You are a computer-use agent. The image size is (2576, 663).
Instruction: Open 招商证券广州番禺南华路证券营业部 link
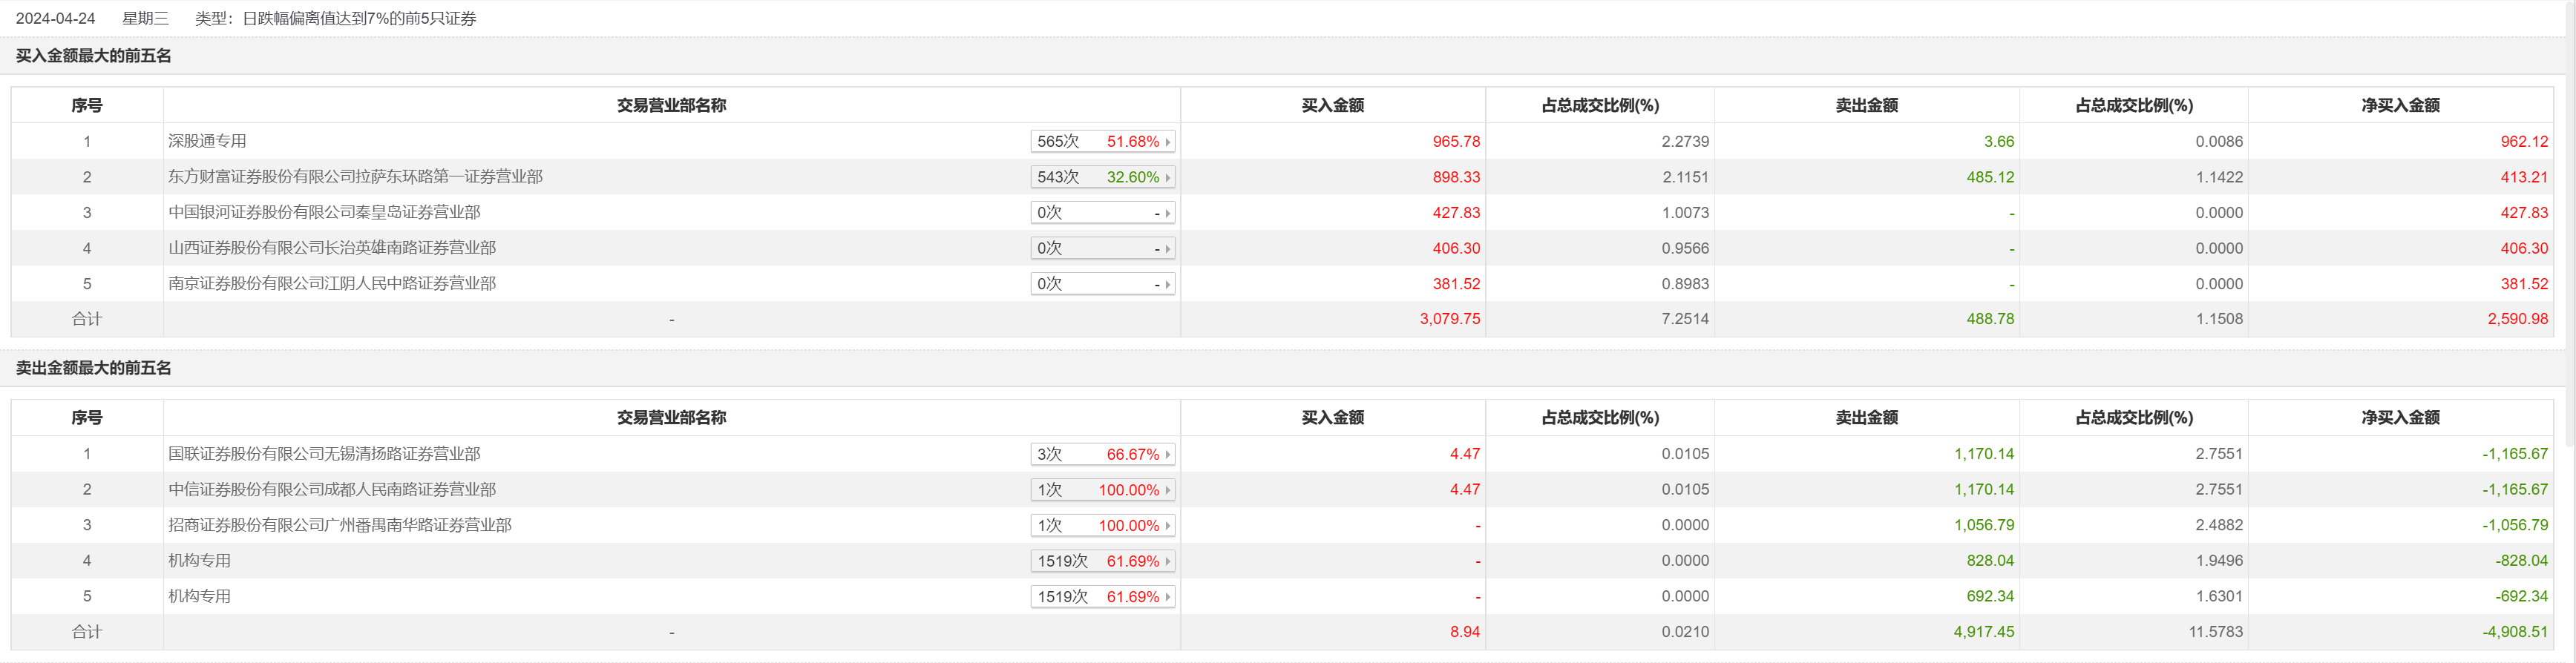point(340,525)
